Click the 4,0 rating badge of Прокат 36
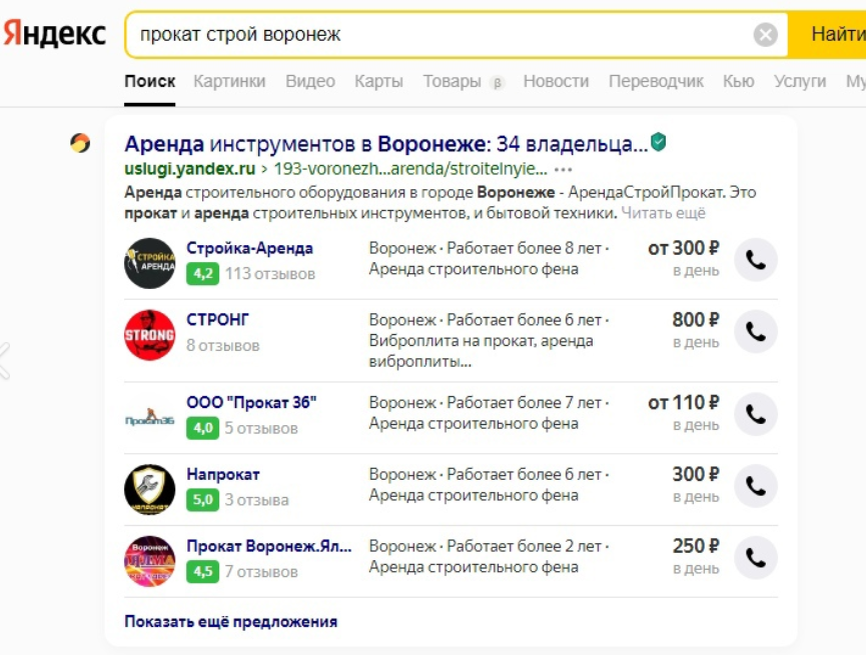The width and height of the screenshot is (866, 655). 202,428
